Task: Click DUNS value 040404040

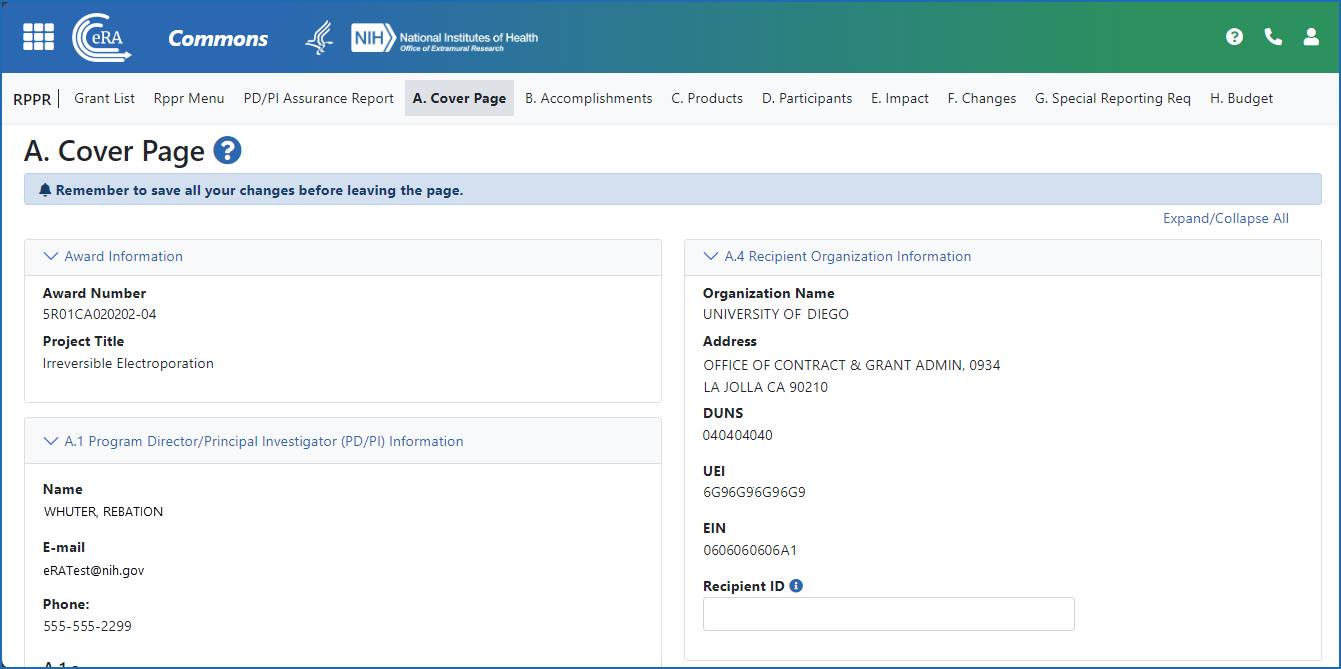Action: click(x=738, y=435)
